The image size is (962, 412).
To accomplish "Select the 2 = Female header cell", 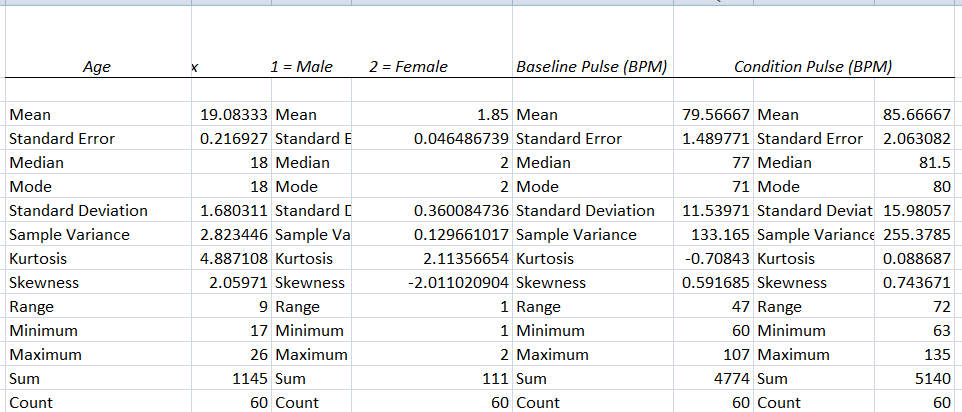I will (x=408, y=67).
